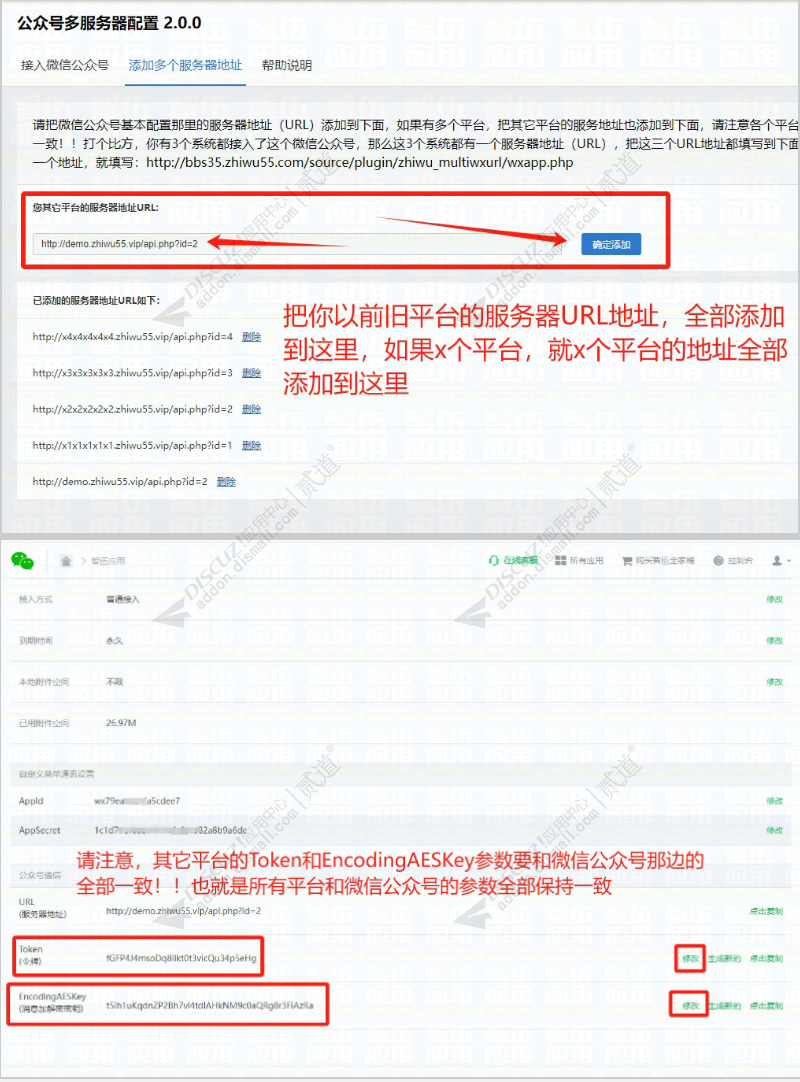800x1082 pixels.
Task: Generate a new EncodingAESKey via 生成新的
Action: click(x=724, y=1006)
